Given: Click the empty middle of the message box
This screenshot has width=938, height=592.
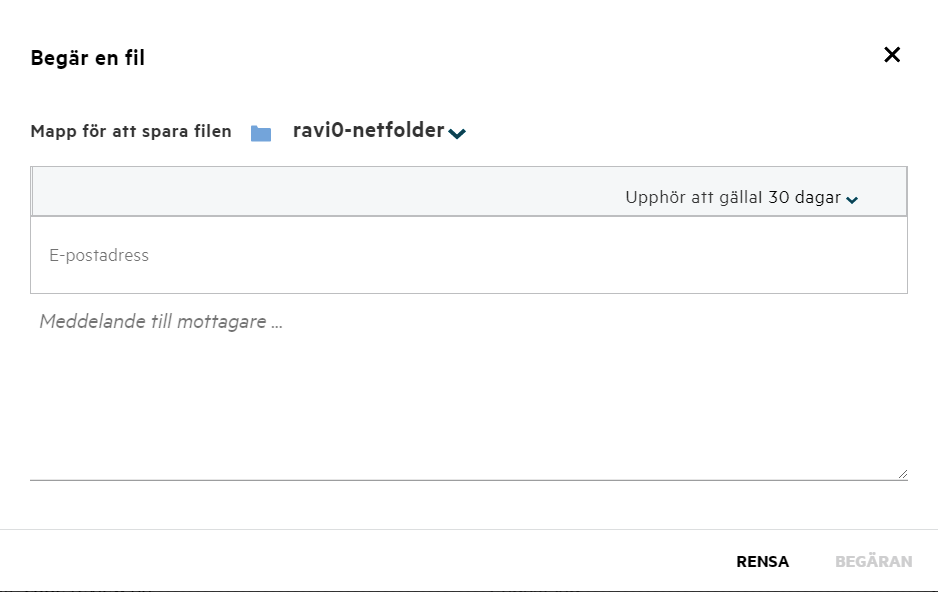Looking at the screenshot, I should (x=468, y=400).
